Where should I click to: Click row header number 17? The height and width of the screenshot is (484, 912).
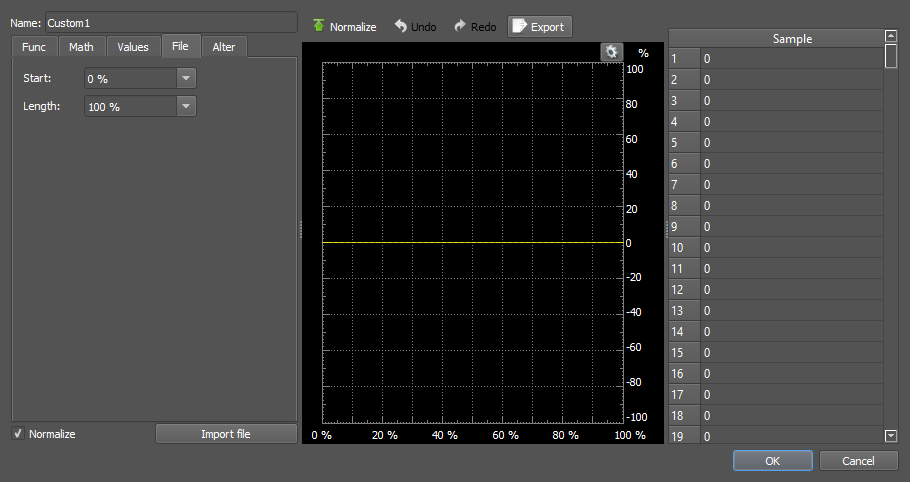[x=685, y=394]
